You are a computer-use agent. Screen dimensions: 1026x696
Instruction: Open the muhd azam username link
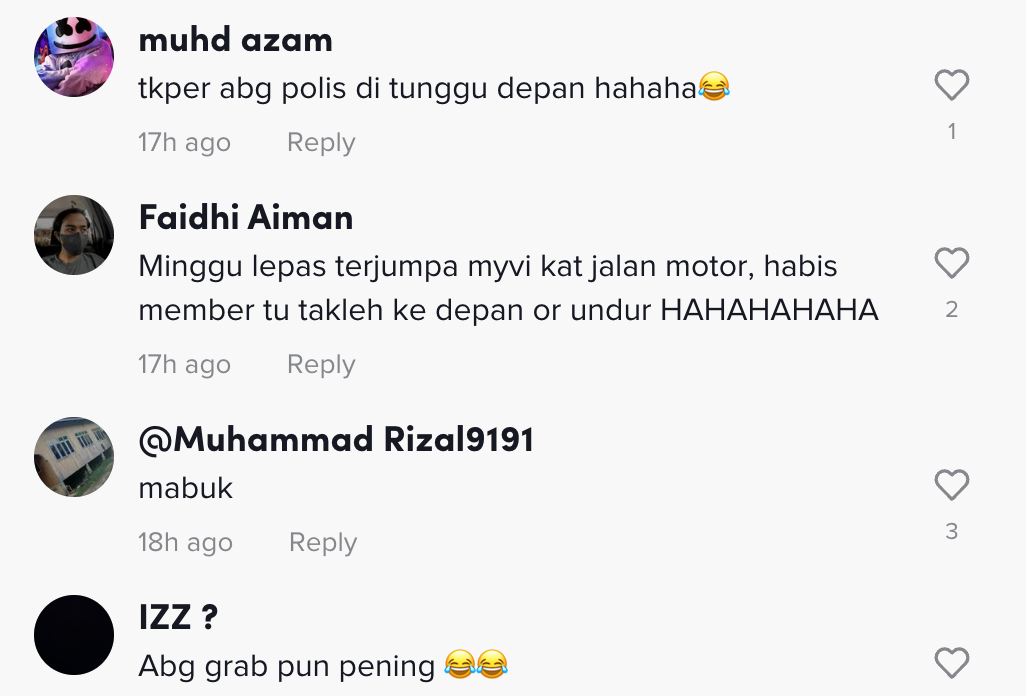point(236,40)
